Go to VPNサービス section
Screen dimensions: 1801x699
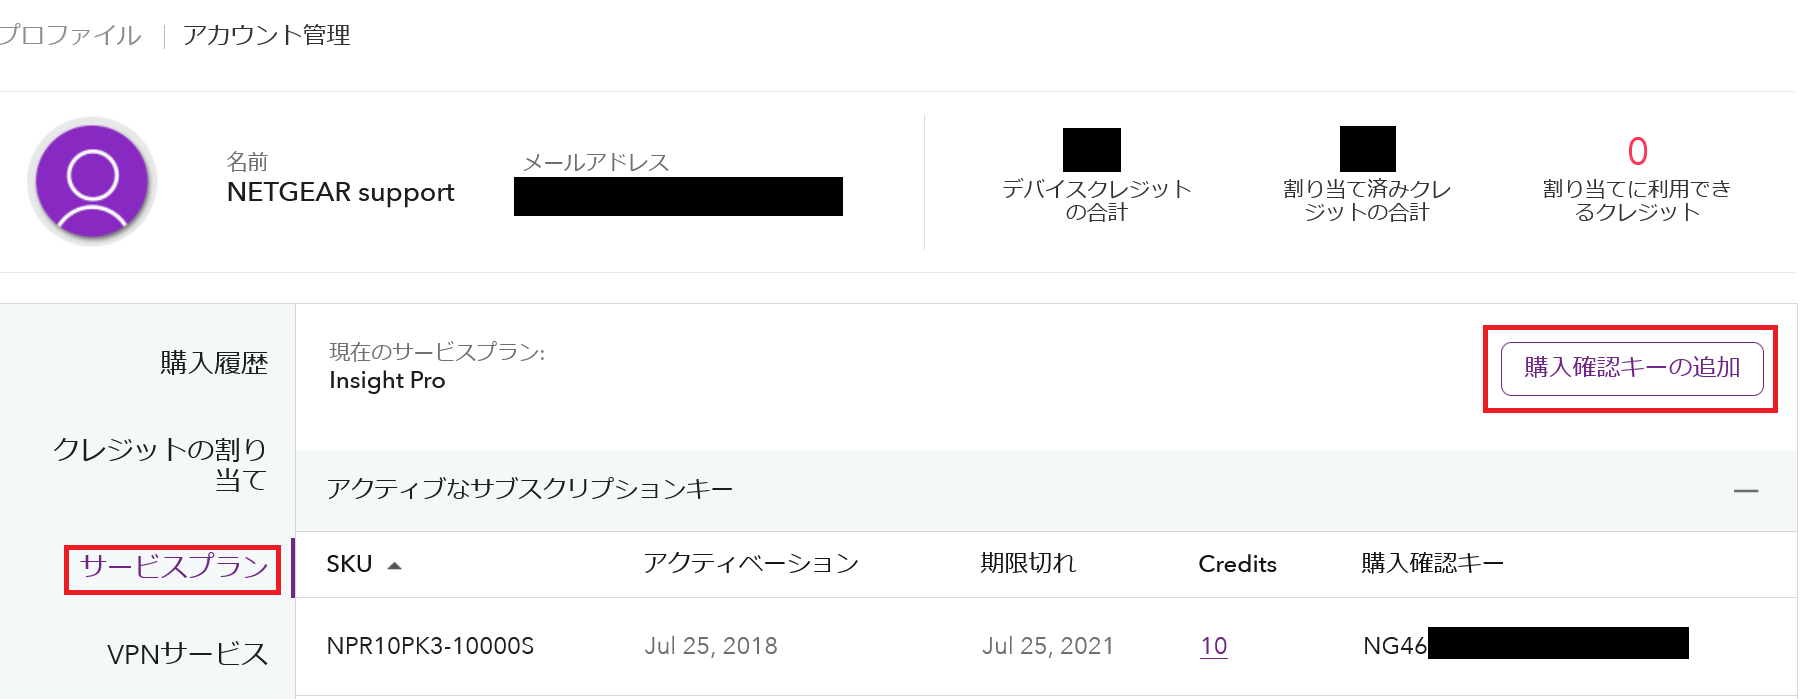pyautogui.click(x=188, y=654)
